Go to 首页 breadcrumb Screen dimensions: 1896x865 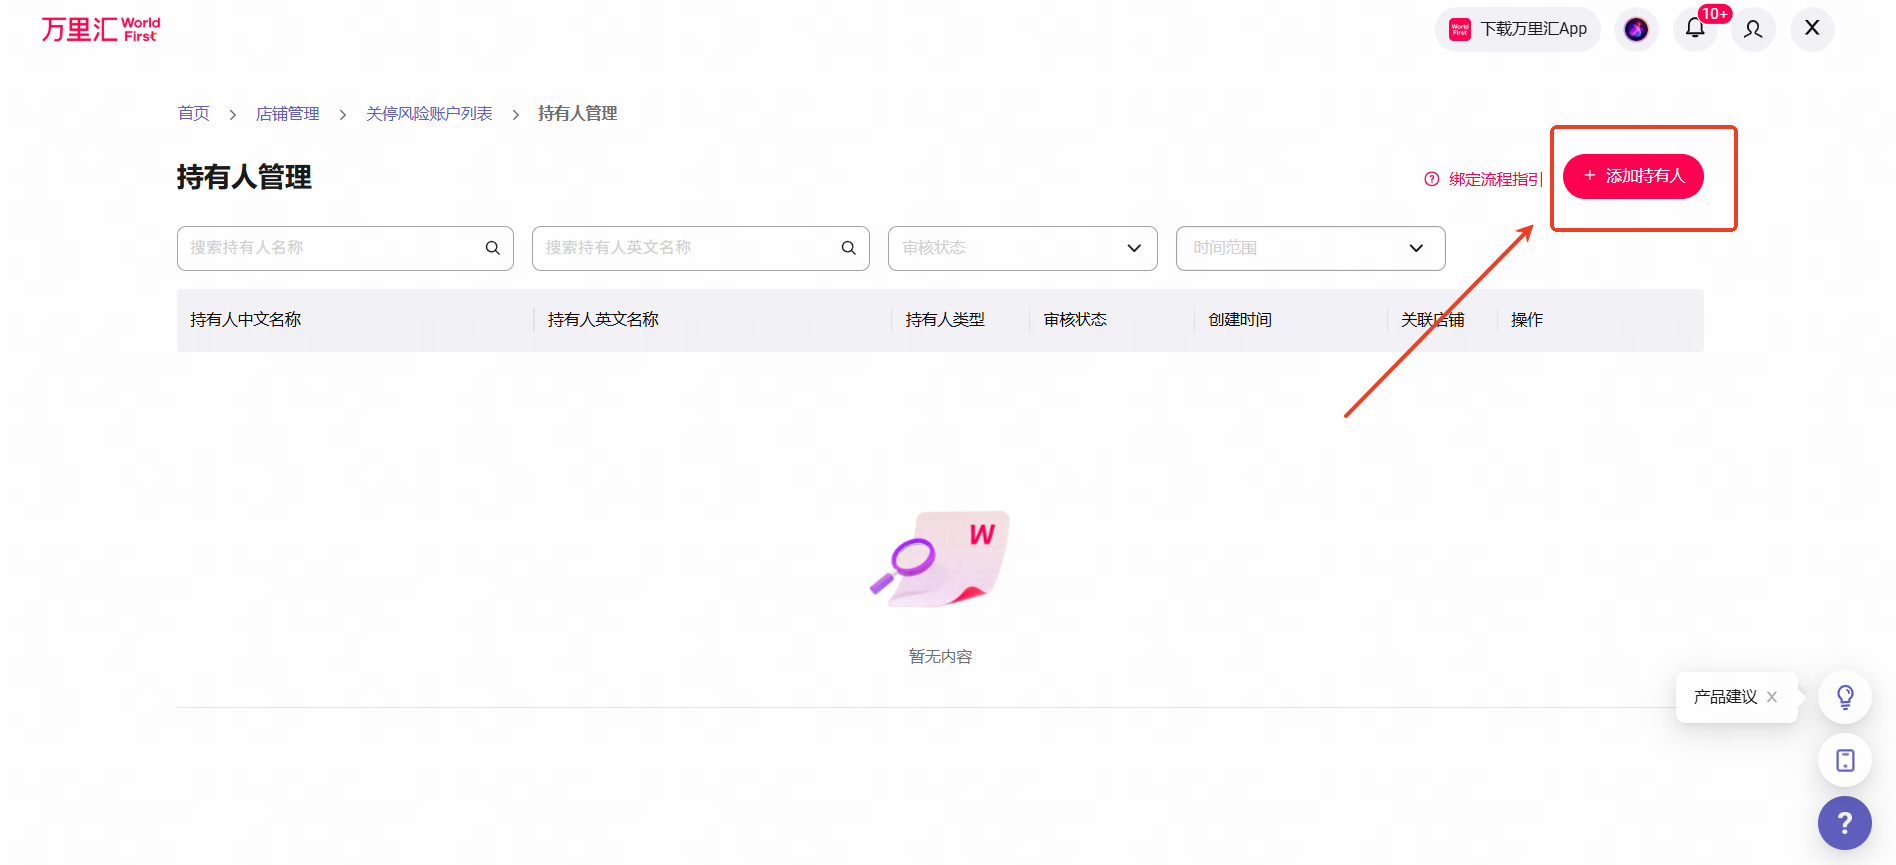coord(194,114)
